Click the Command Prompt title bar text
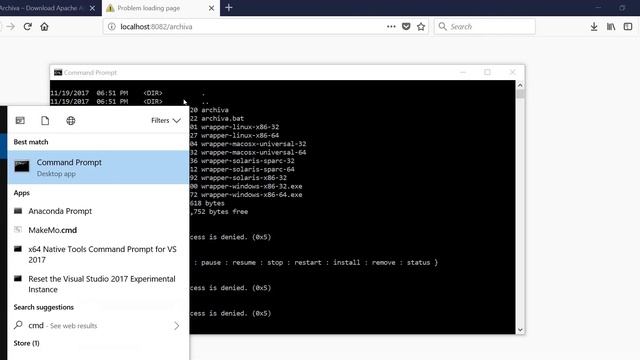640x360 pixels. [90, 72]
